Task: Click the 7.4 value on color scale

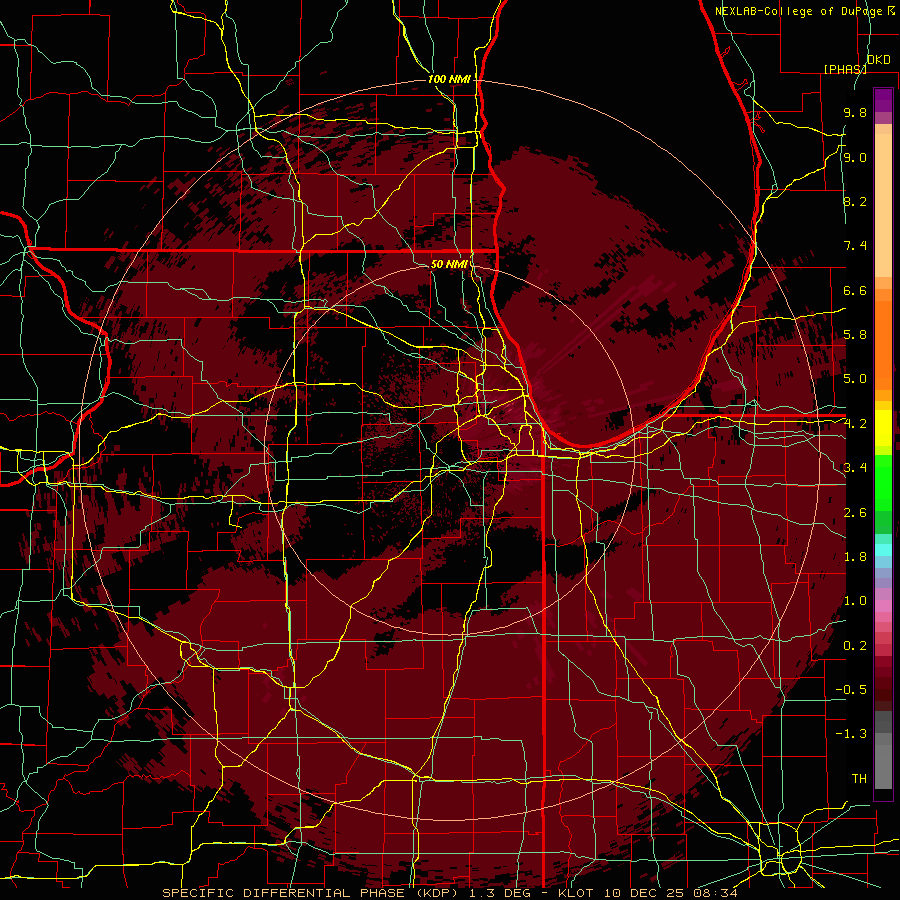Action: [855, 246]
